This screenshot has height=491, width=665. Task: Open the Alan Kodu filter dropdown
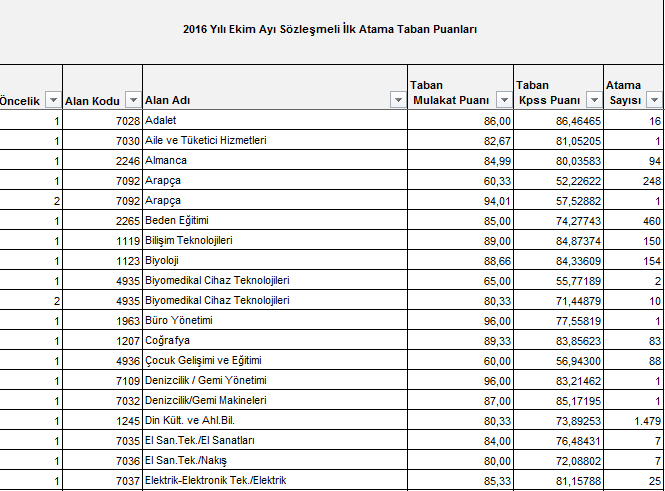[132, 101]
